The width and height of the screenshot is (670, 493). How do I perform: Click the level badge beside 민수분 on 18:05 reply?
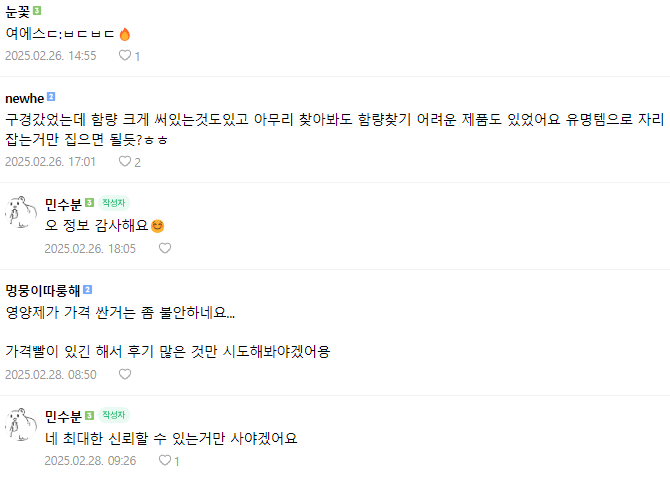tap(89, 203)
